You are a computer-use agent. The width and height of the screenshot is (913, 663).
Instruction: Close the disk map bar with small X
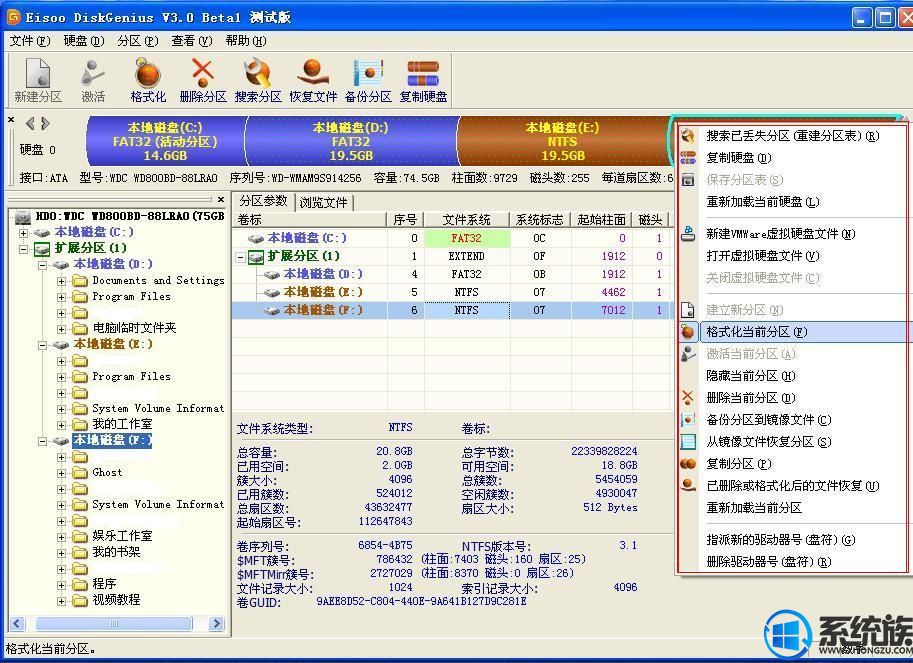coord(11,119)
